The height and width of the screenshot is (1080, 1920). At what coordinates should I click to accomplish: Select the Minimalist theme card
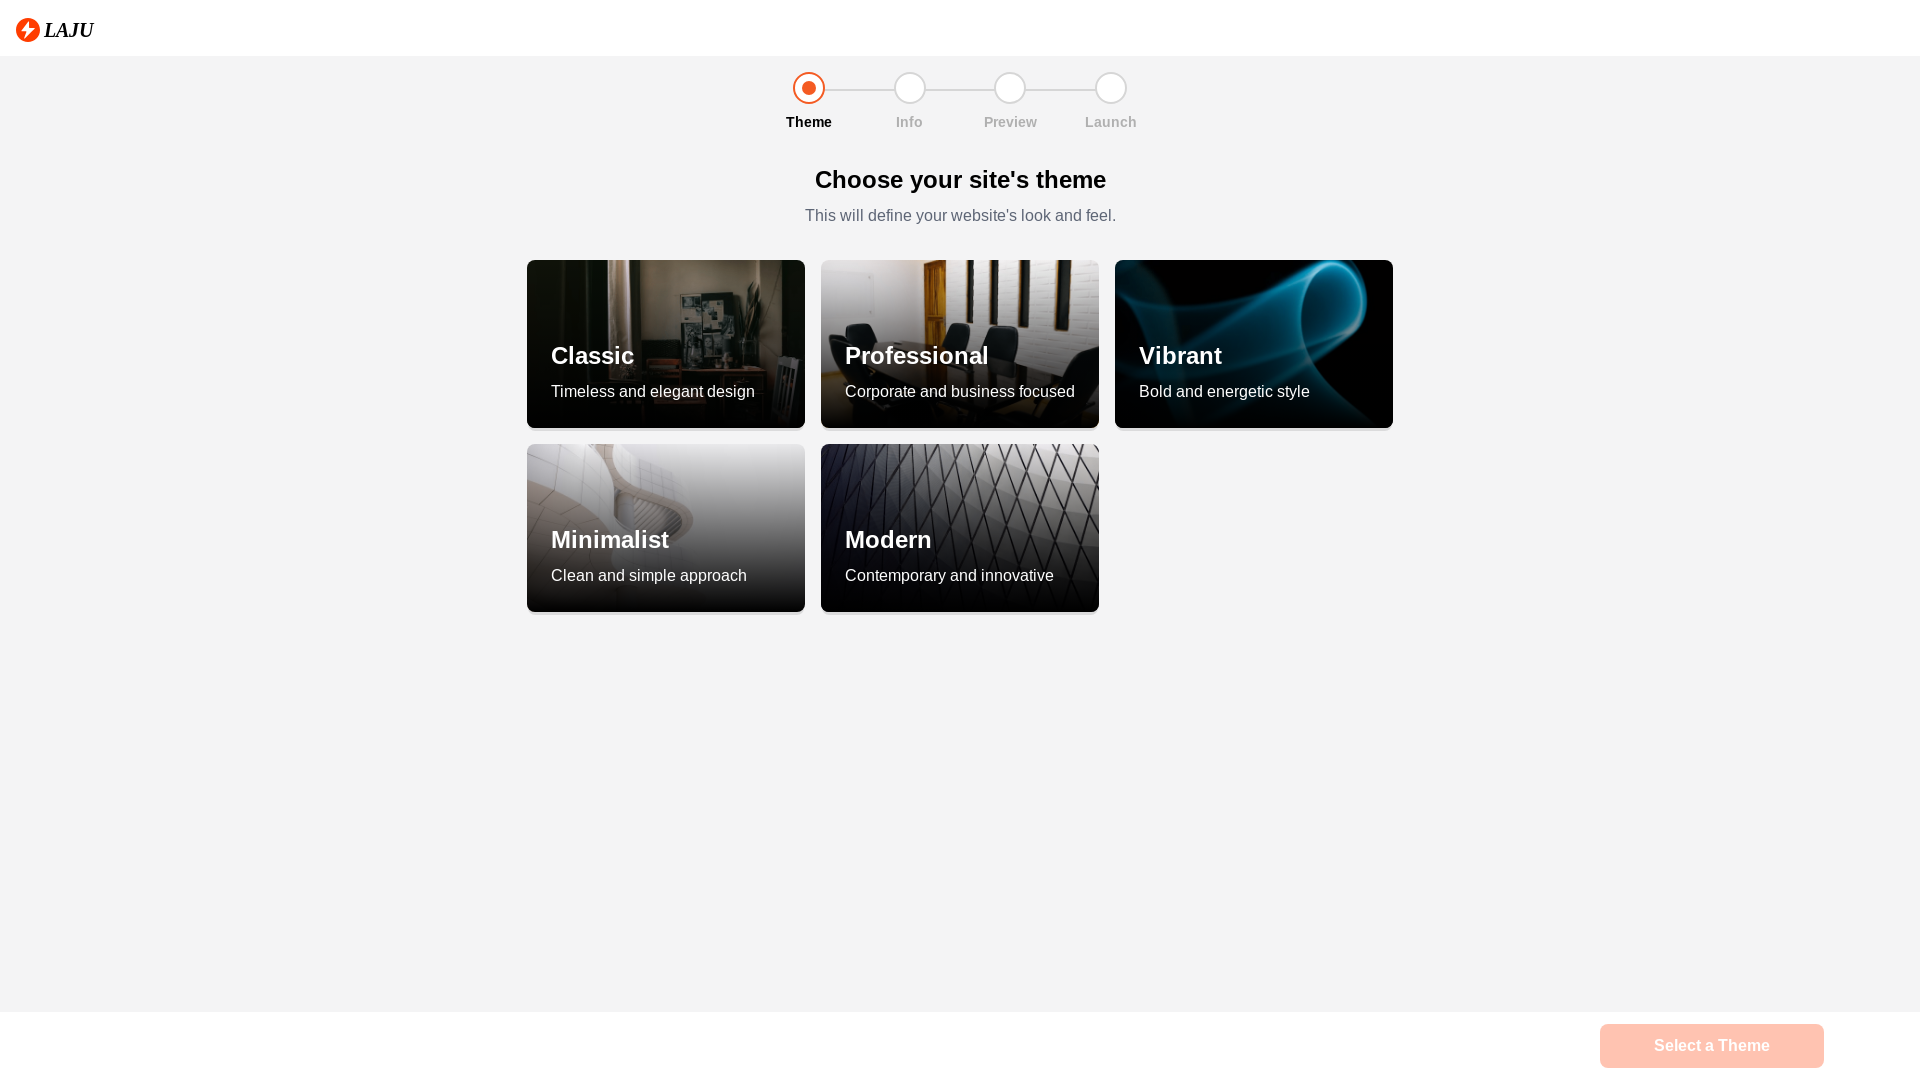point(666,528)
